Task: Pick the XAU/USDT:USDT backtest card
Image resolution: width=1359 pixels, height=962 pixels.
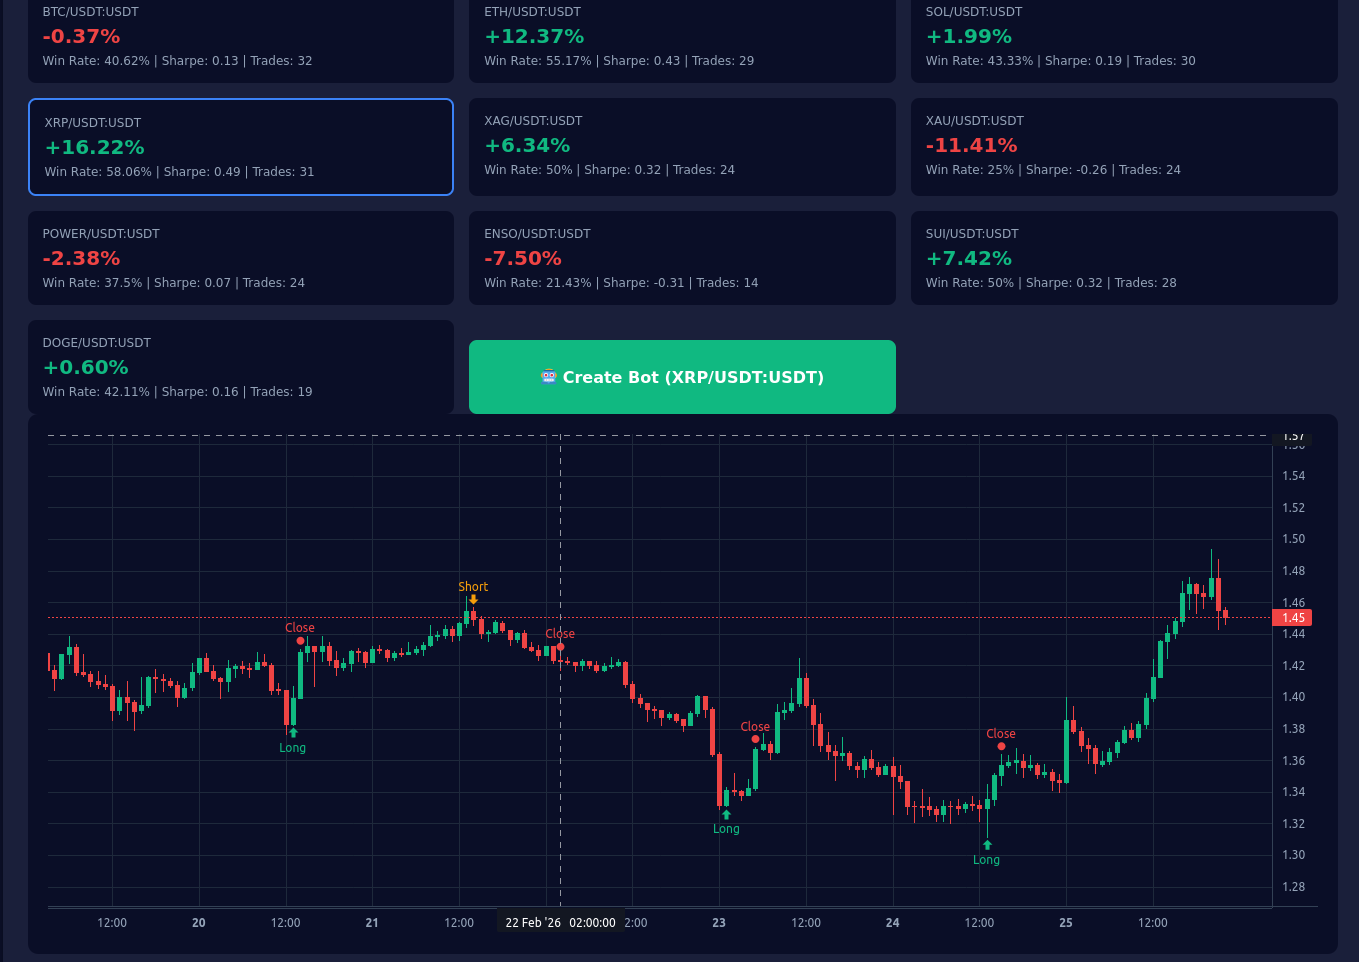Action: point(1123,146)
